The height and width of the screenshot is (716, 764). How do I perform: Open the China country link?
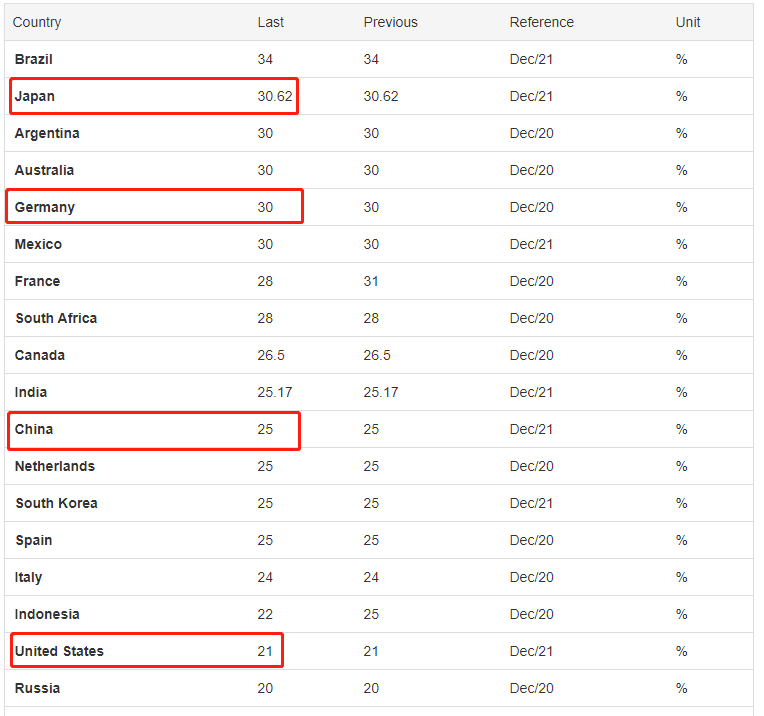click(x=34, y=430)
